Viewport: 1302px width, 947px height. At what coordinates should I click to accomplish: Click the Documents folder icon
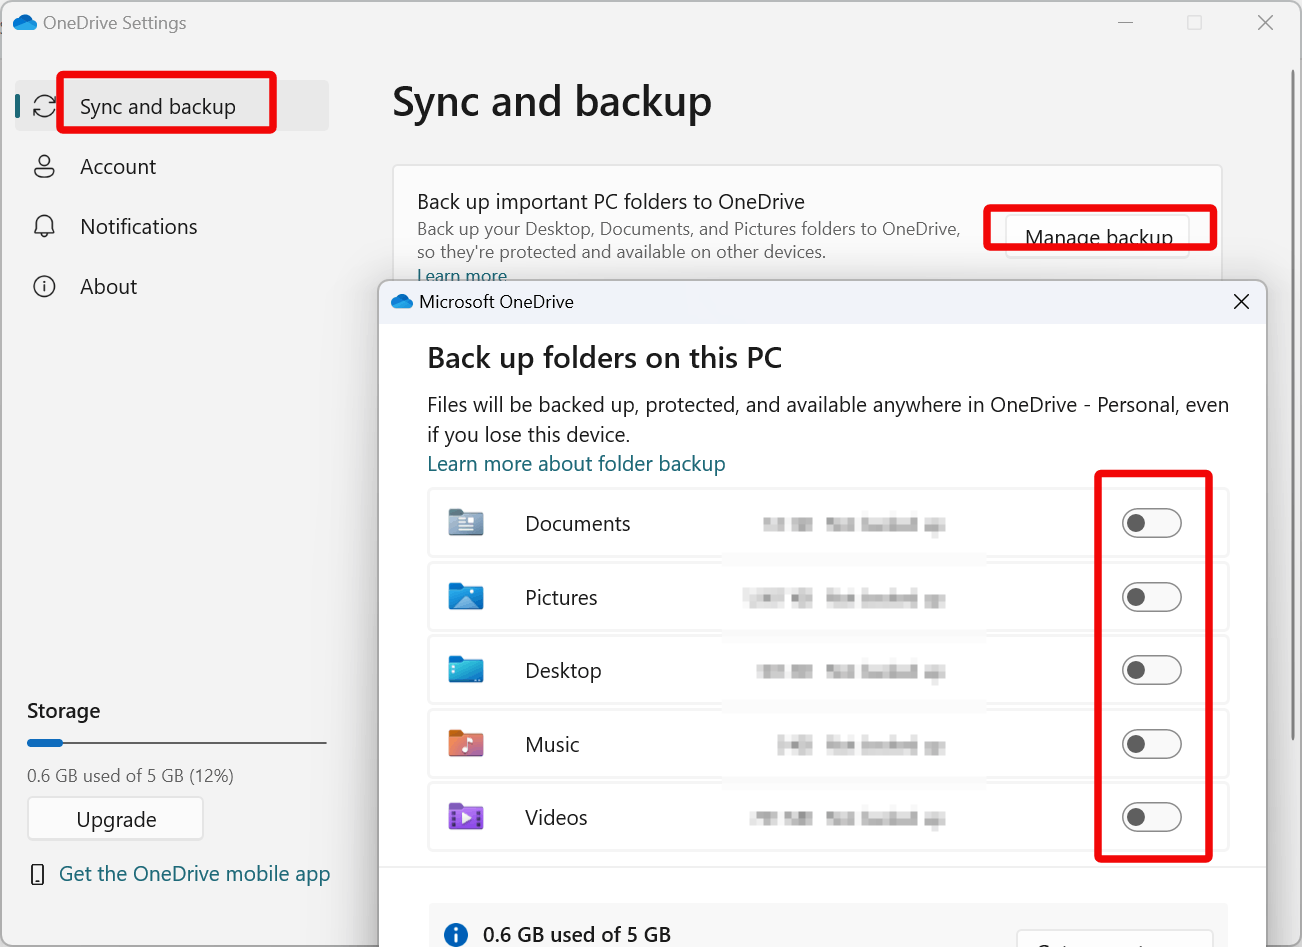466,523
